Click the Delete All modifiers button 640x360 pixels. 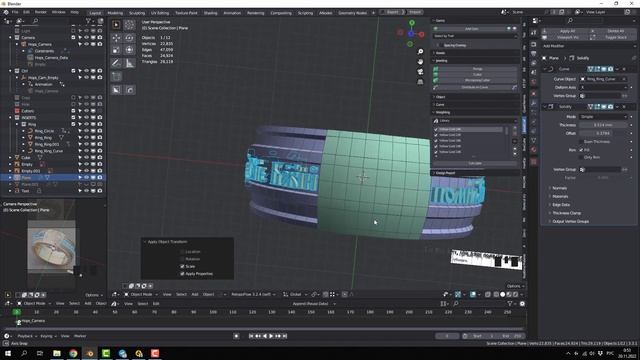click(614, 31)
